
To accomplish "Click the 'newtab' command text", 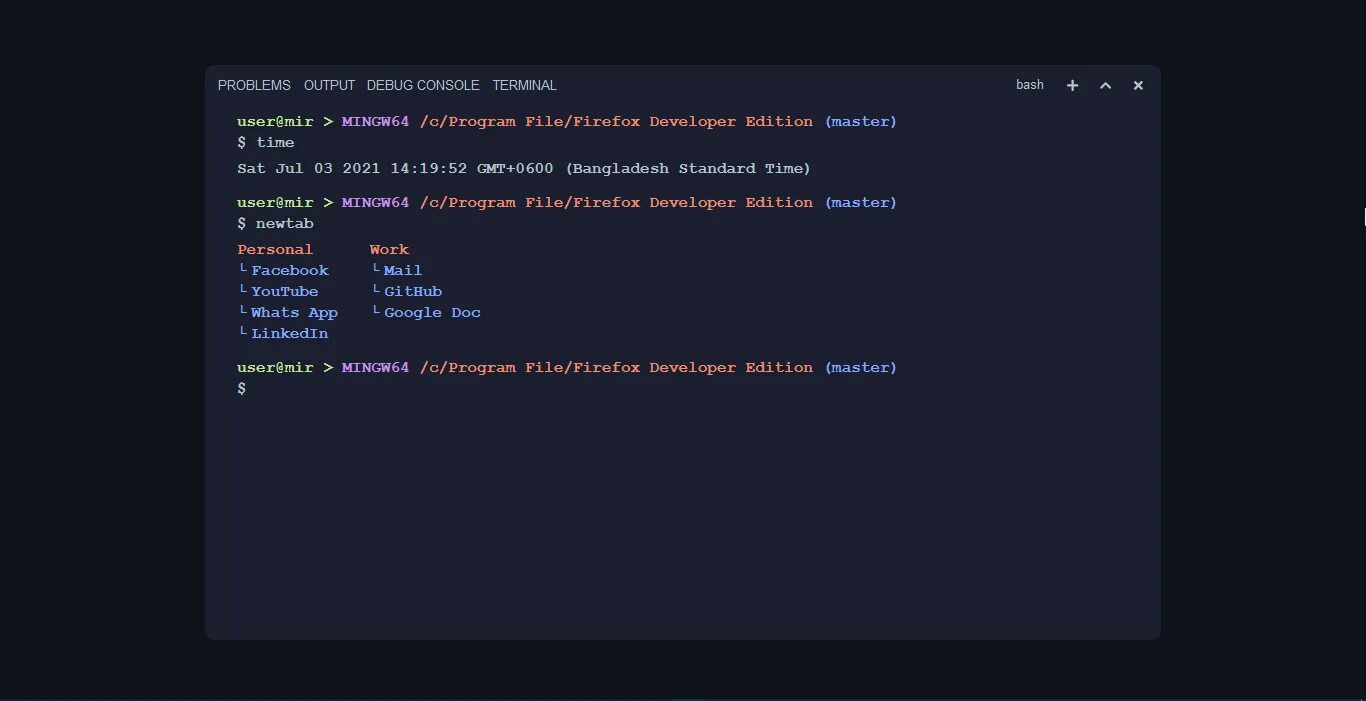I will point(285,223).
